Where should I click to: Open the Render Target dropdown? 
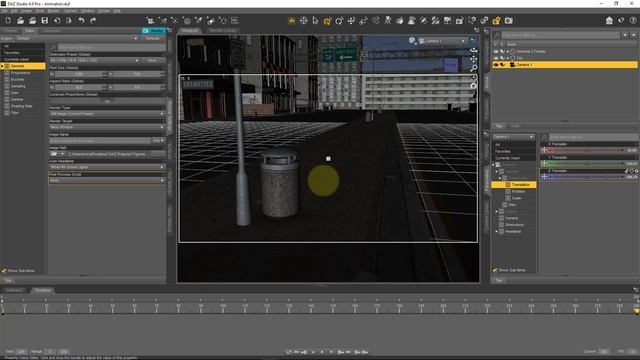click(x=107, y=127)
